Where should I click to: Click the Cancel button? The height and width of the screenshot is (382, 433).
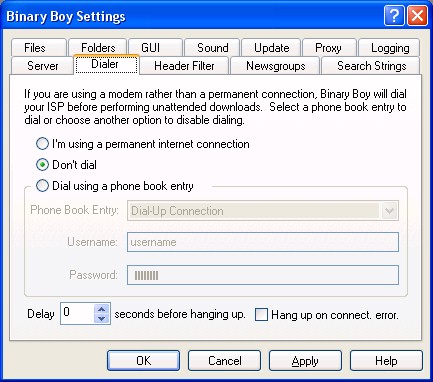224,361
